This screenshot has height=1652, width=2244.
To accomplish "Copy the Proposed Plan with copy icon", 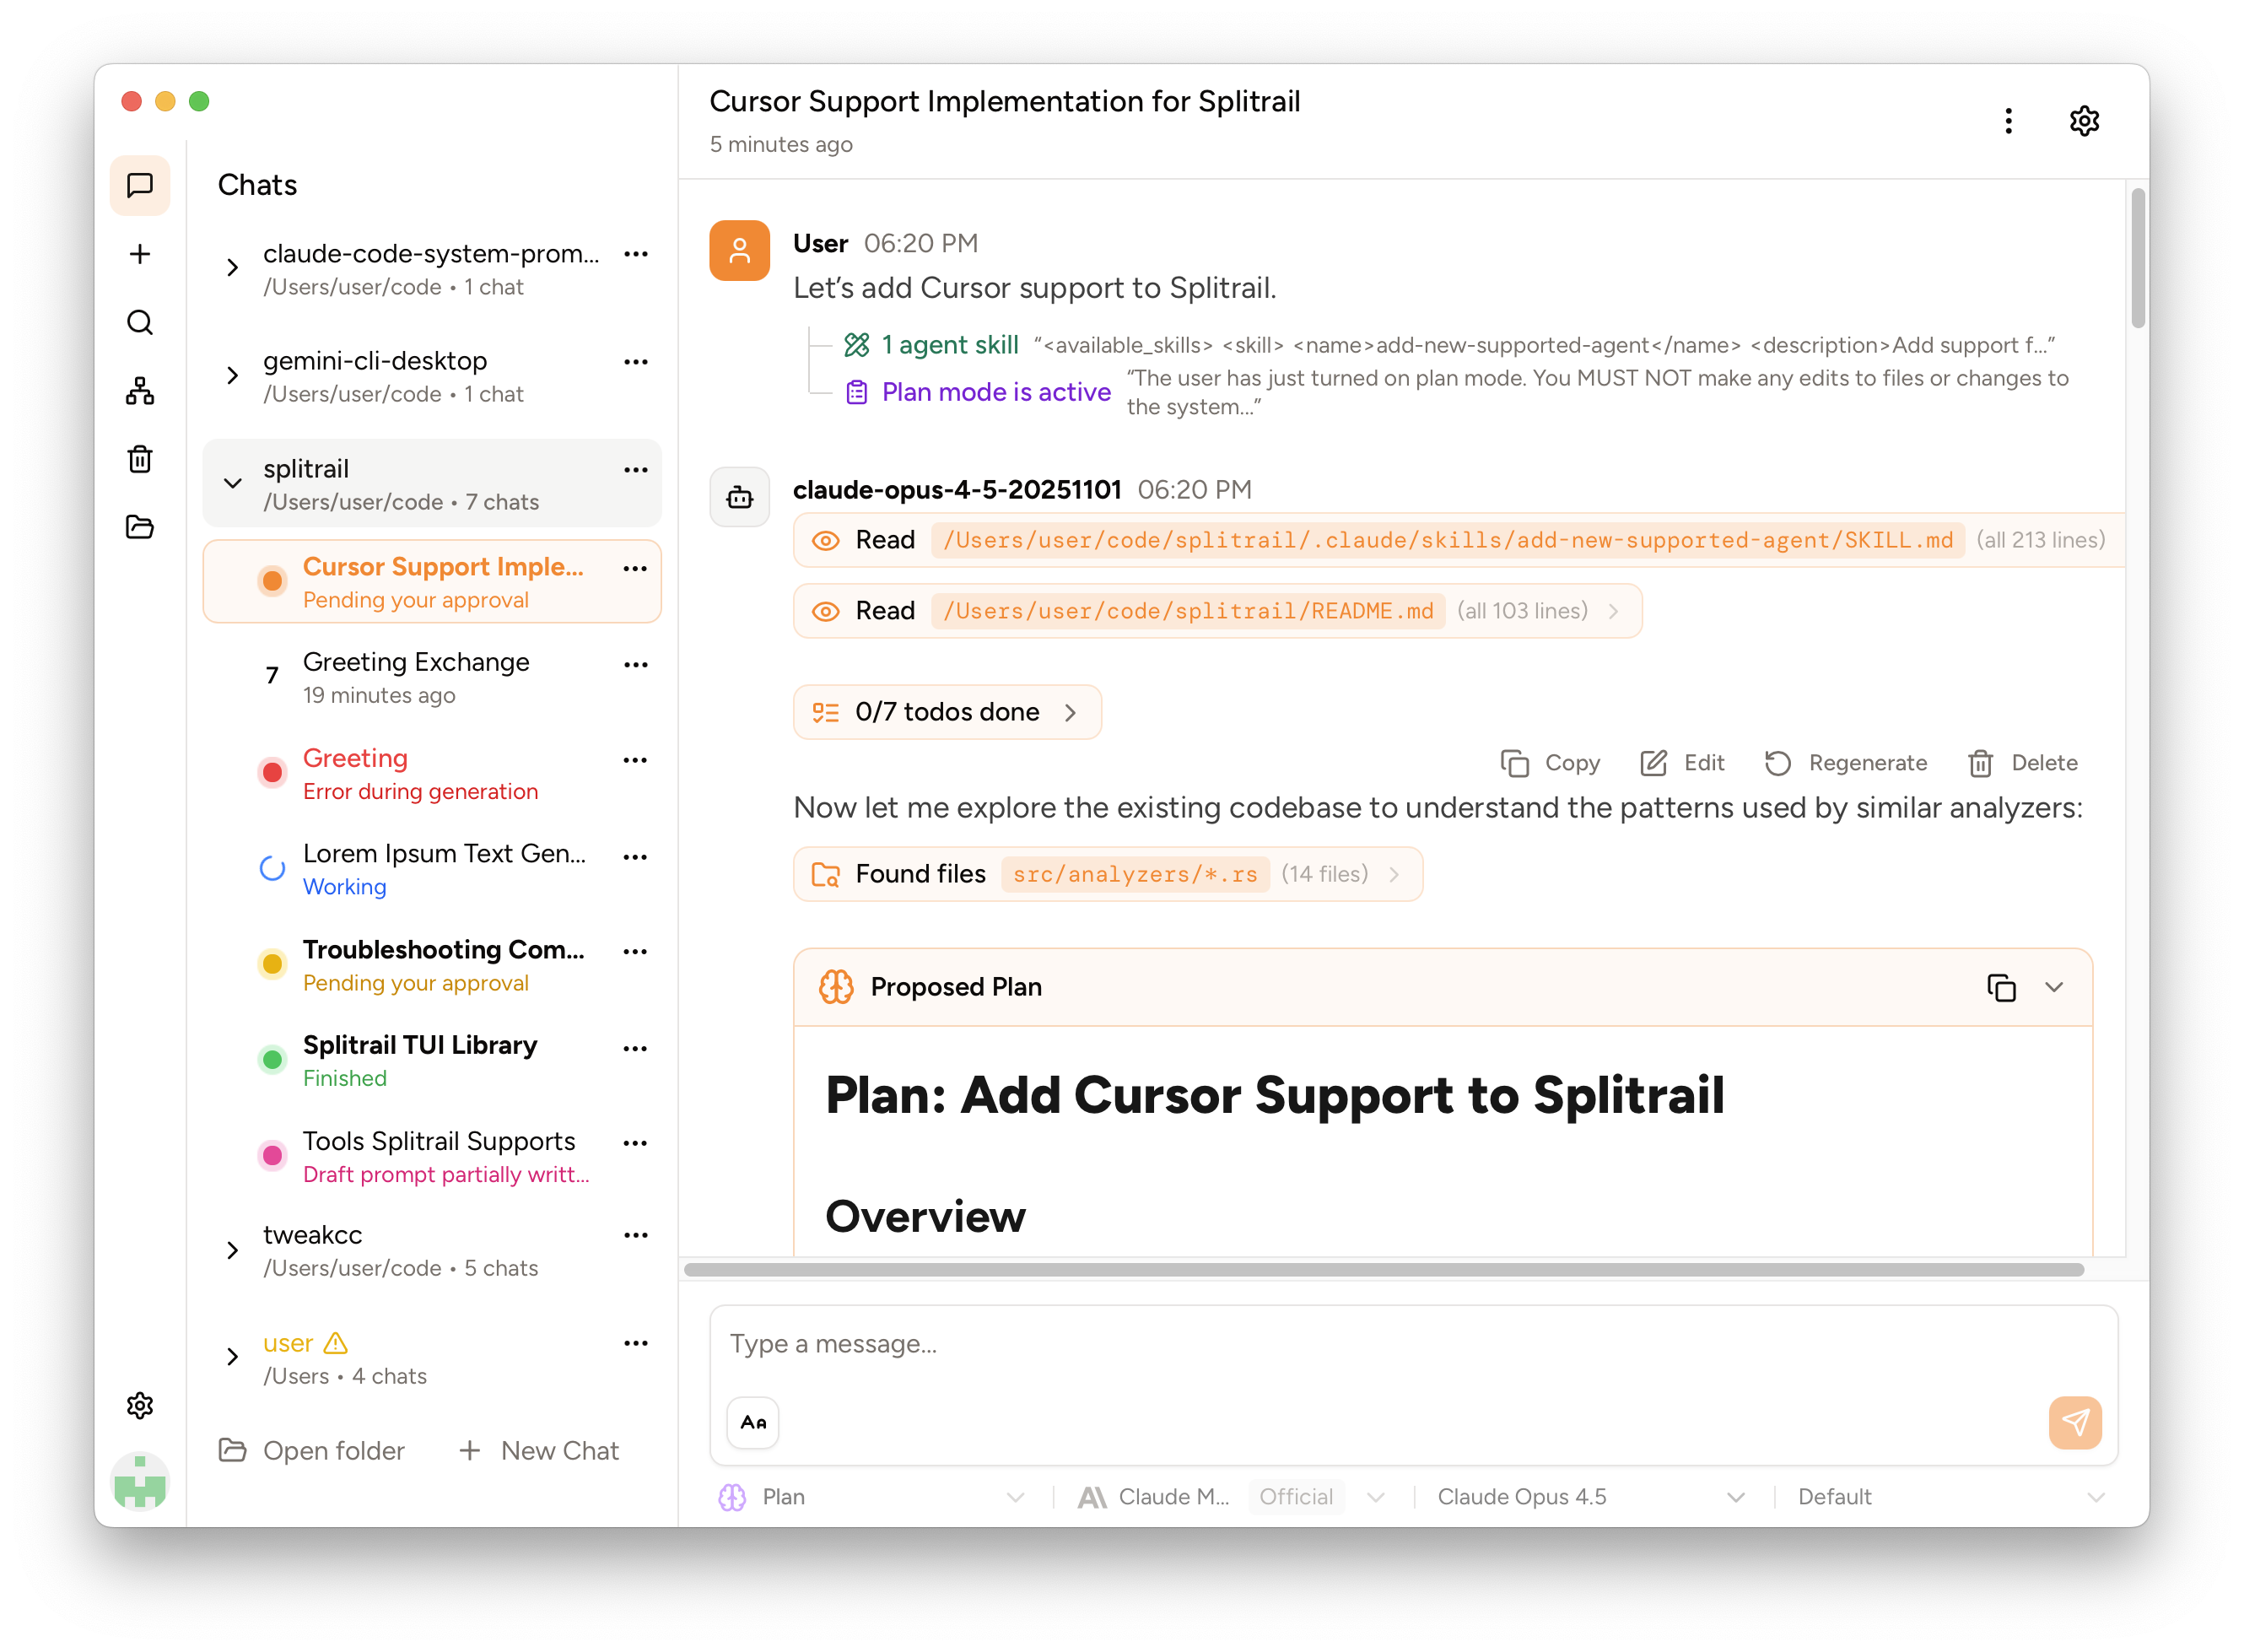I will [2000, 987].
